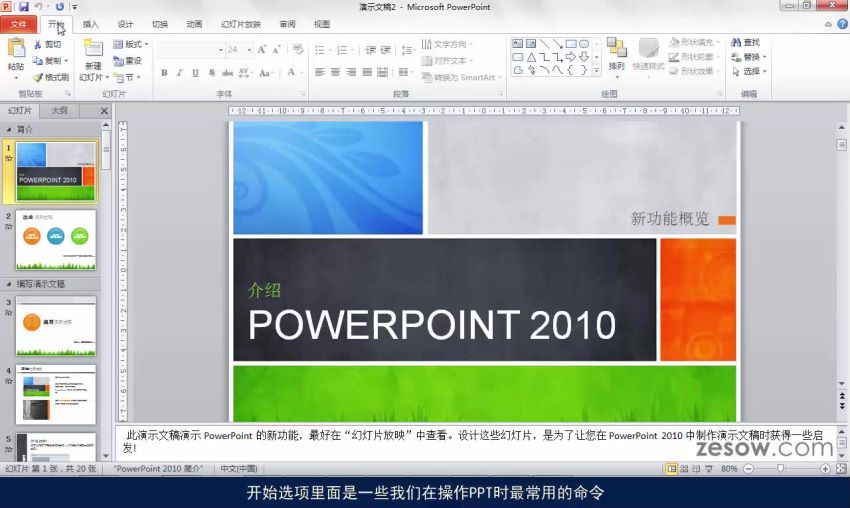The height and width of the screenshot is (508, 850).
Task: Select the rectangle shape in the gallery
Action: (x=571, y=44)
